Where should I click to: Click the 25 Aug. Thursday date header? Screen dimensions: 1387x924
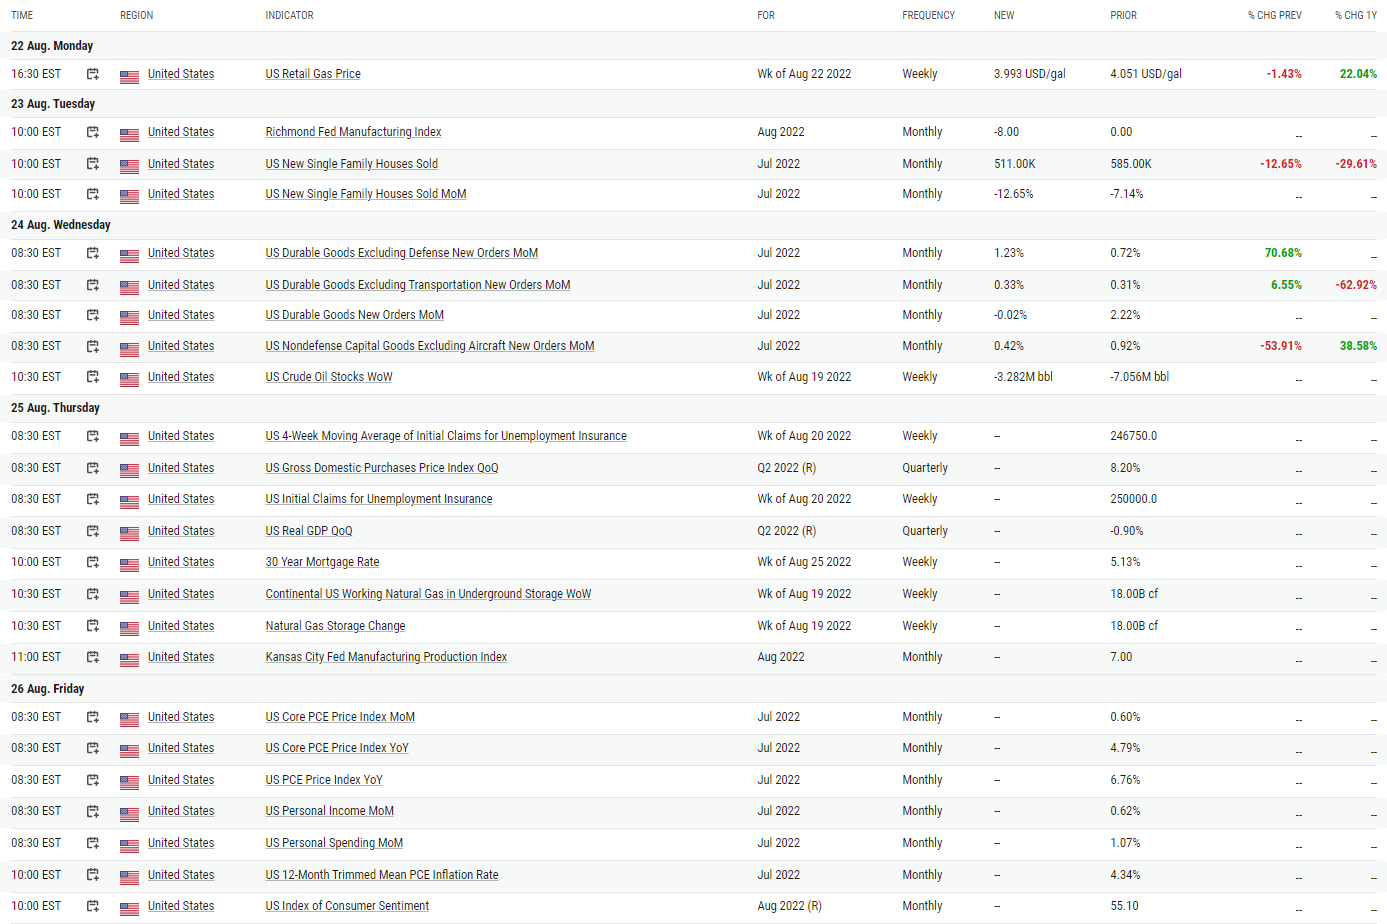[x=55, y=408]
